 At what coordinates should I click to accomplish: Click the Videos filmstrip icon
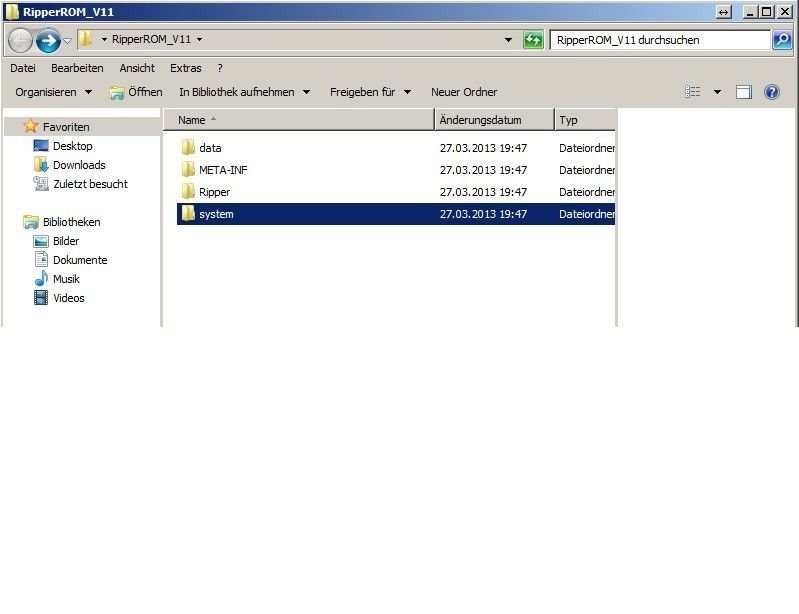pos(41,298)
